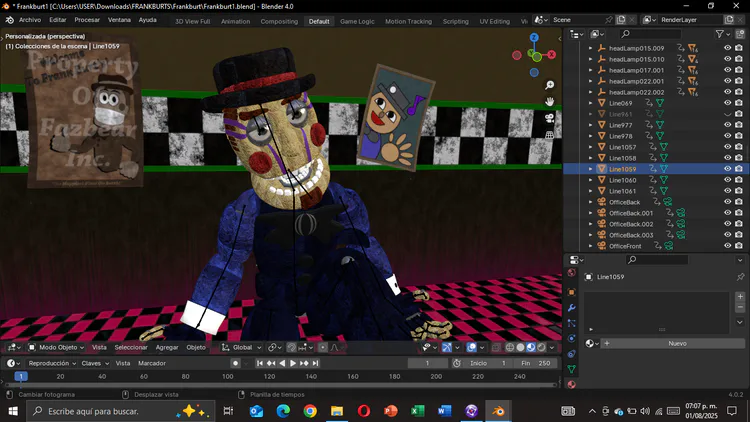The height and width of the screenshot is (422, 750).
Task: Open the Reproducción playback dropdown
Action: [x=52, y=363]
